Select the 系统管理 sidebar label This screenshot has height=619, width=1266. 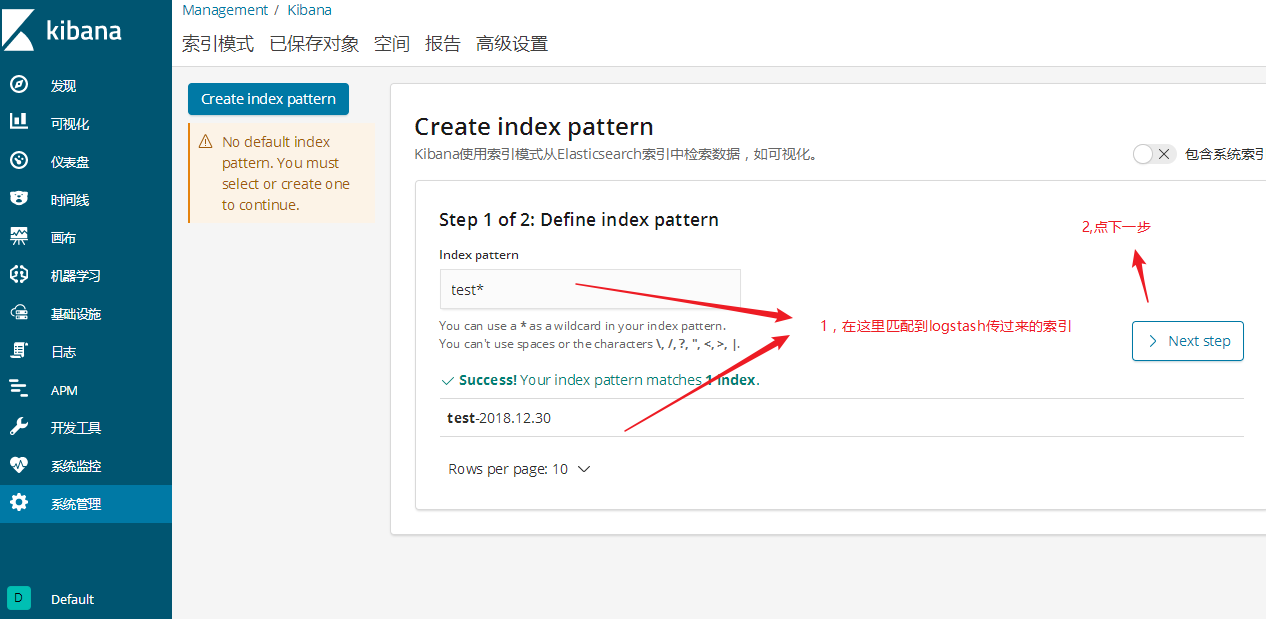[76, 504]
